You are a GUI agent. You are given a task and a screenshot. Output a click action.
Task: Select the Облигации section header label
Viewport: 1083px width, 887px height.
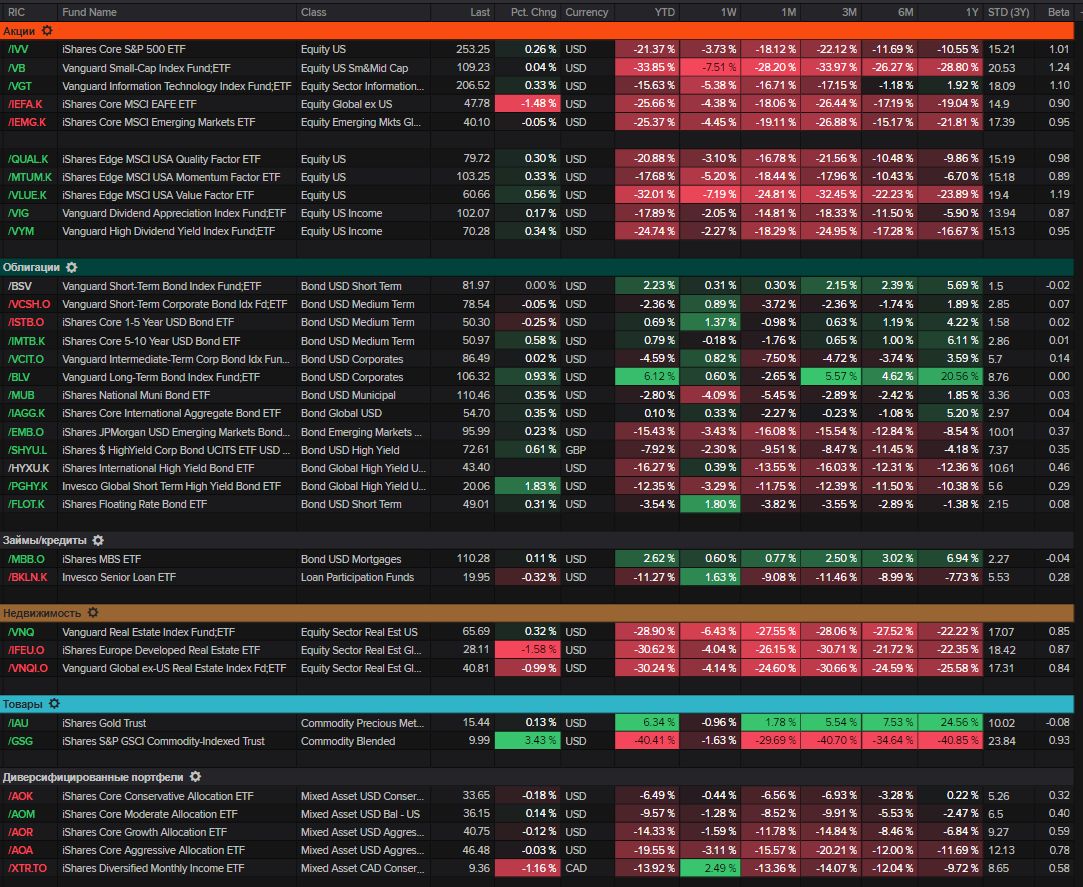pos(31,267)
